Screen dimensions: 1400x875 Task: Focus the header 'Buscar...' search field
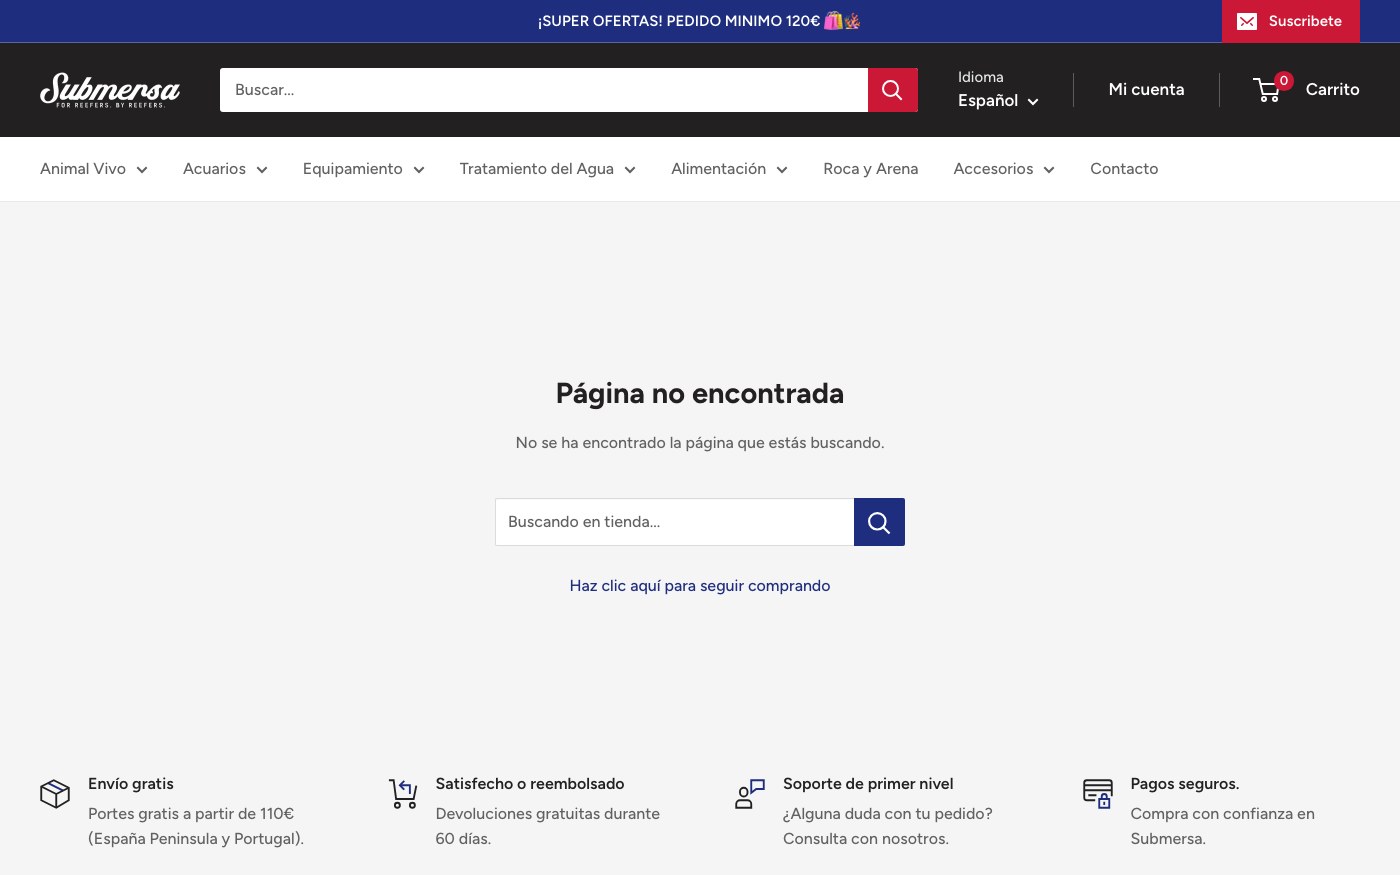[x=544, y=90]
